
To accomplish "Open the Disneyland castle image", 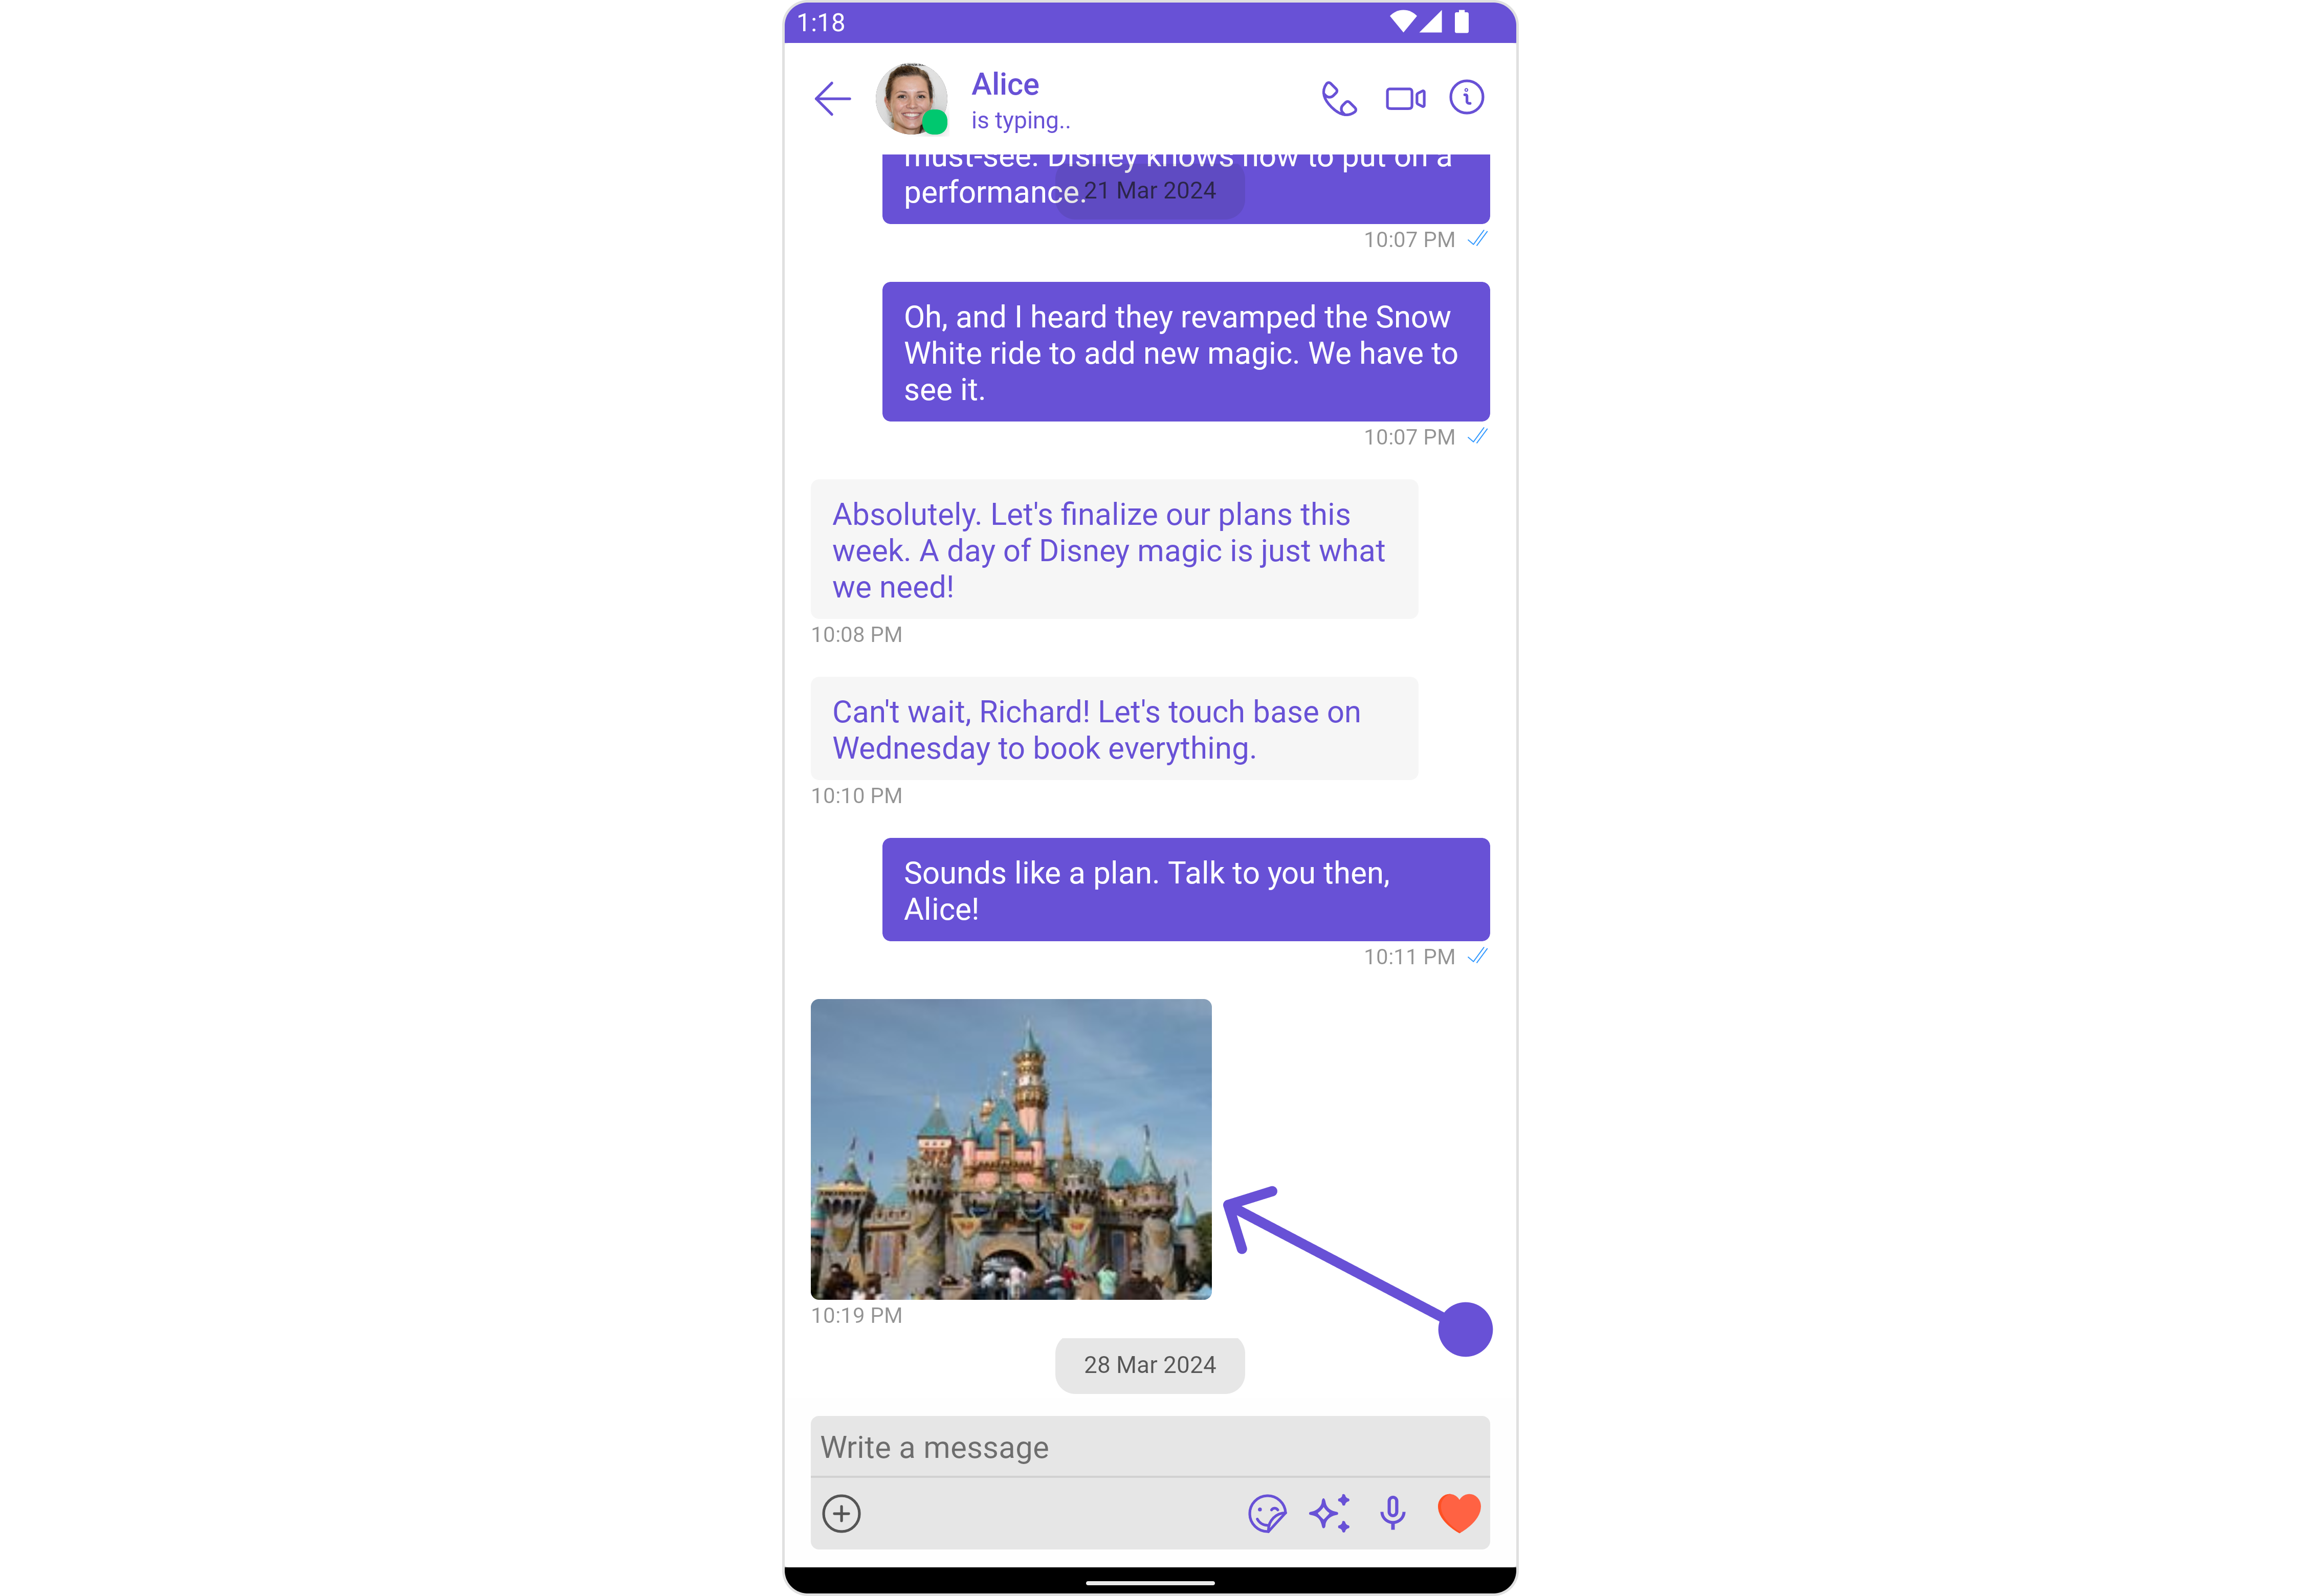I will click(1010, 1148).
